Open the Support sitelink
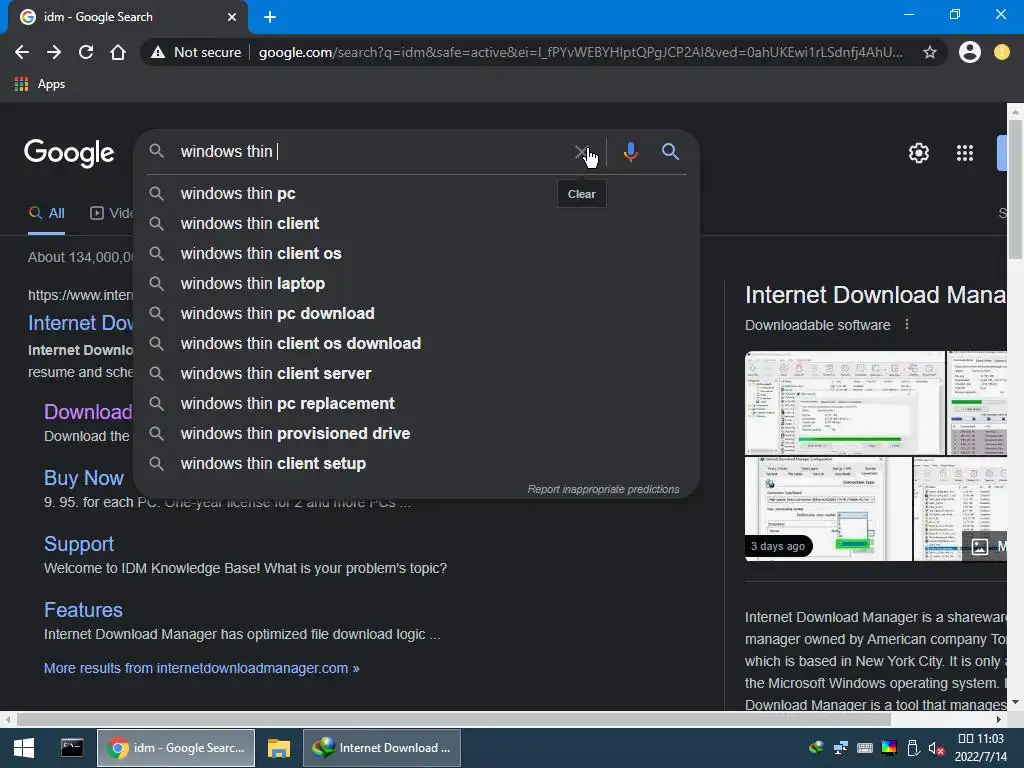1024x768 pixels. [79, 544]
